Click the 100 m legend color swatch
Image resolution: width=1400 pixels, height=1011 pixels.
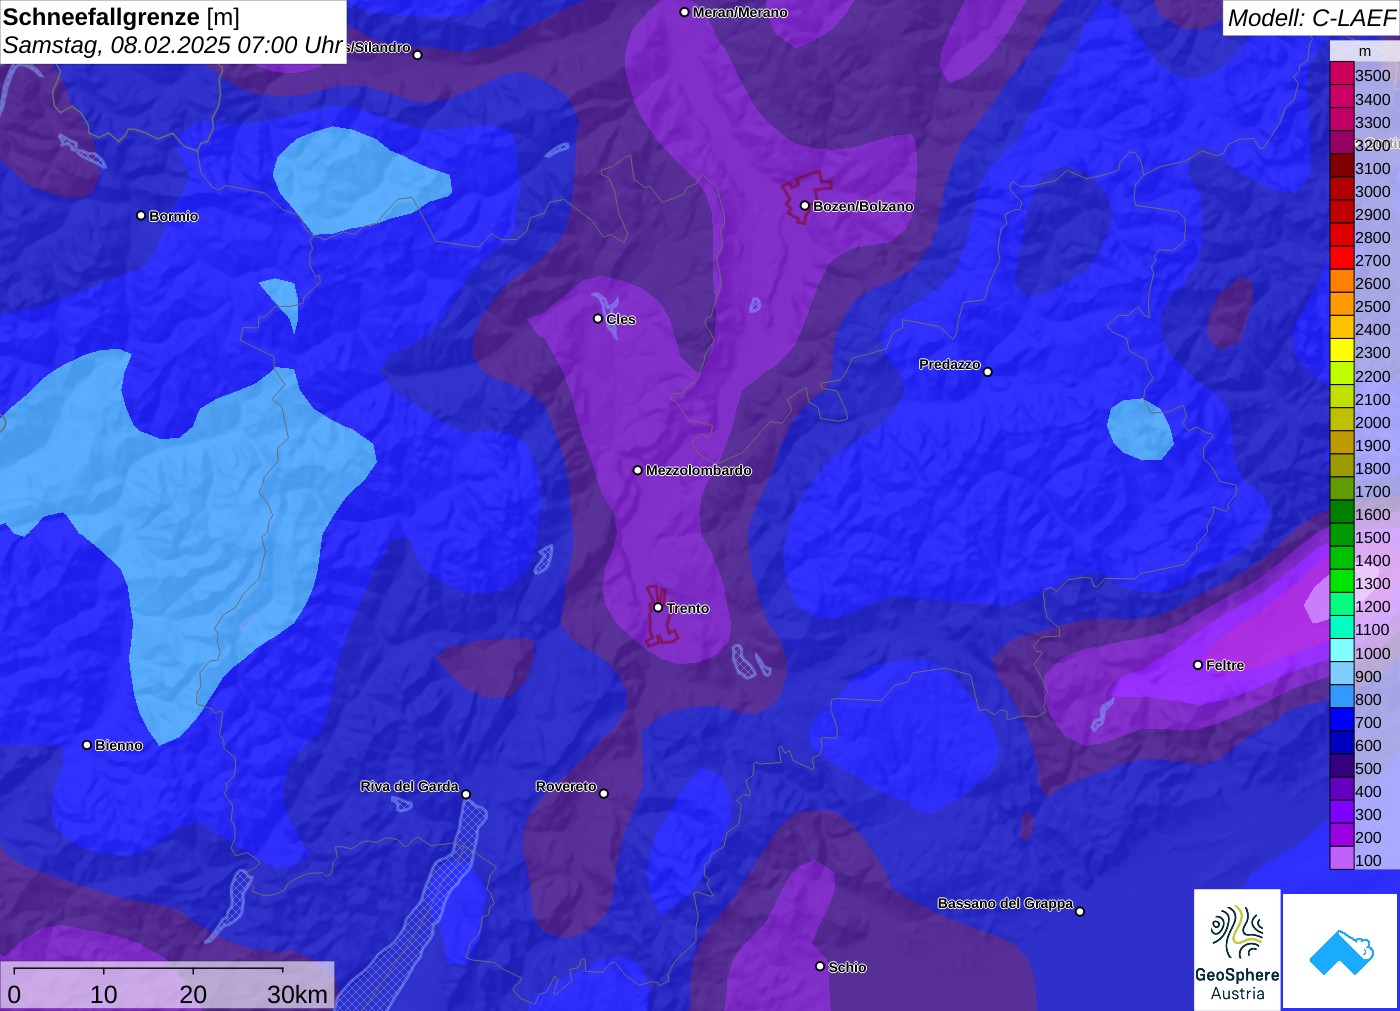click(1342, 858)
